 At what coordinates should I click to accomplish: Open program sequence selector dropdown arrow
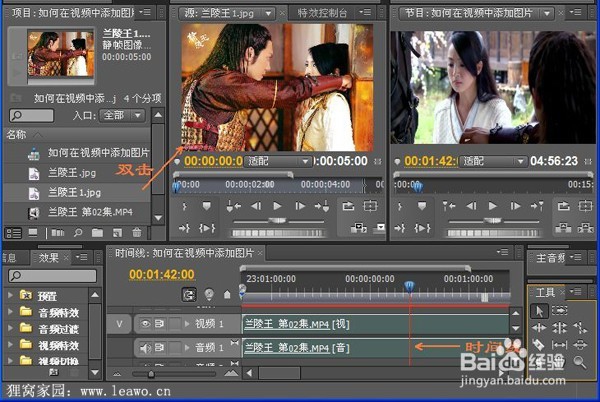point(547,14)
